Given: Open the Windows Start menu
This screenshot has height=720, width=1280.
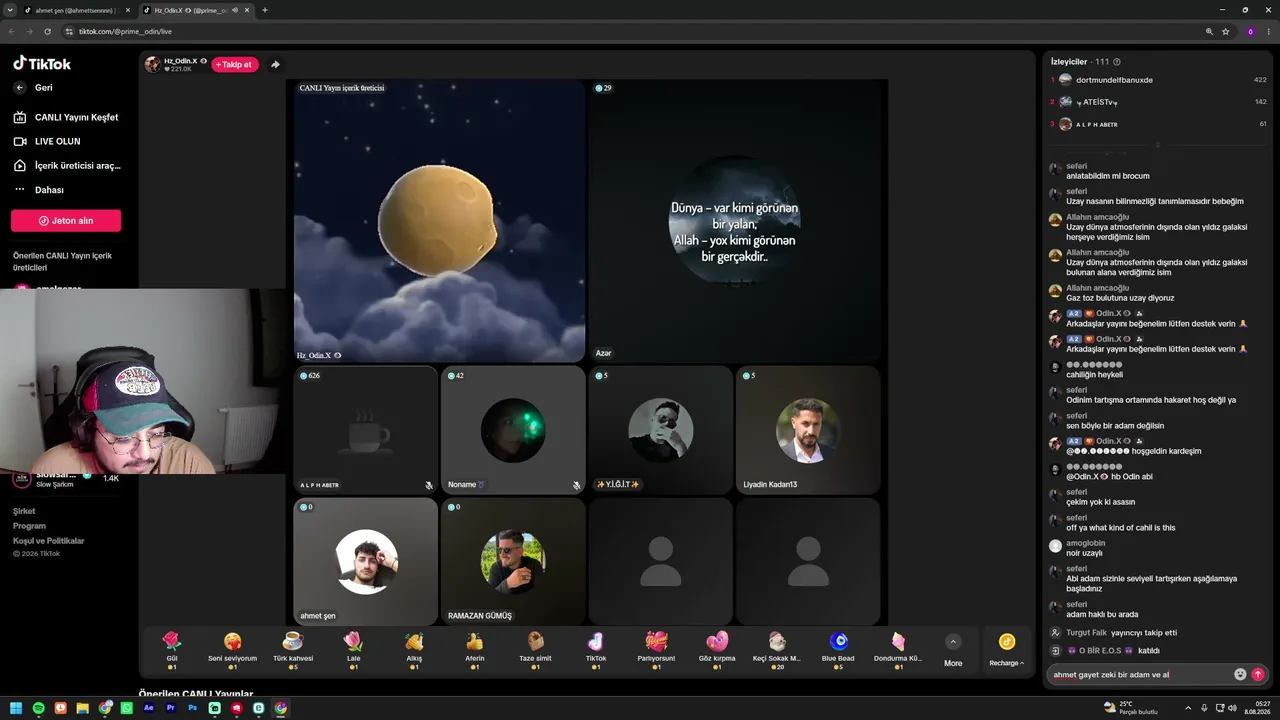Looking at the screenshot, I should tap(17, 708).
